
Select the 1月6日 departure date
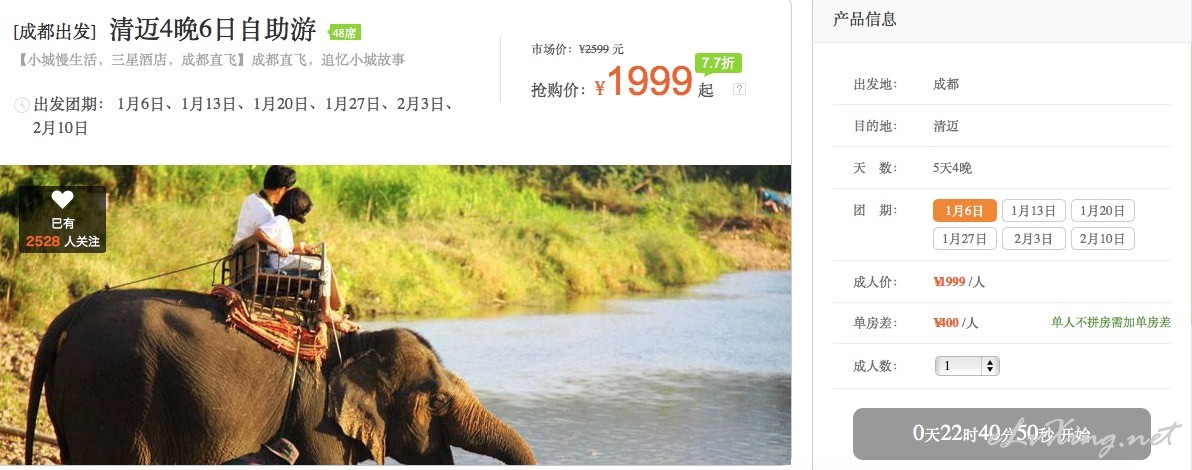tap(965, 211)
